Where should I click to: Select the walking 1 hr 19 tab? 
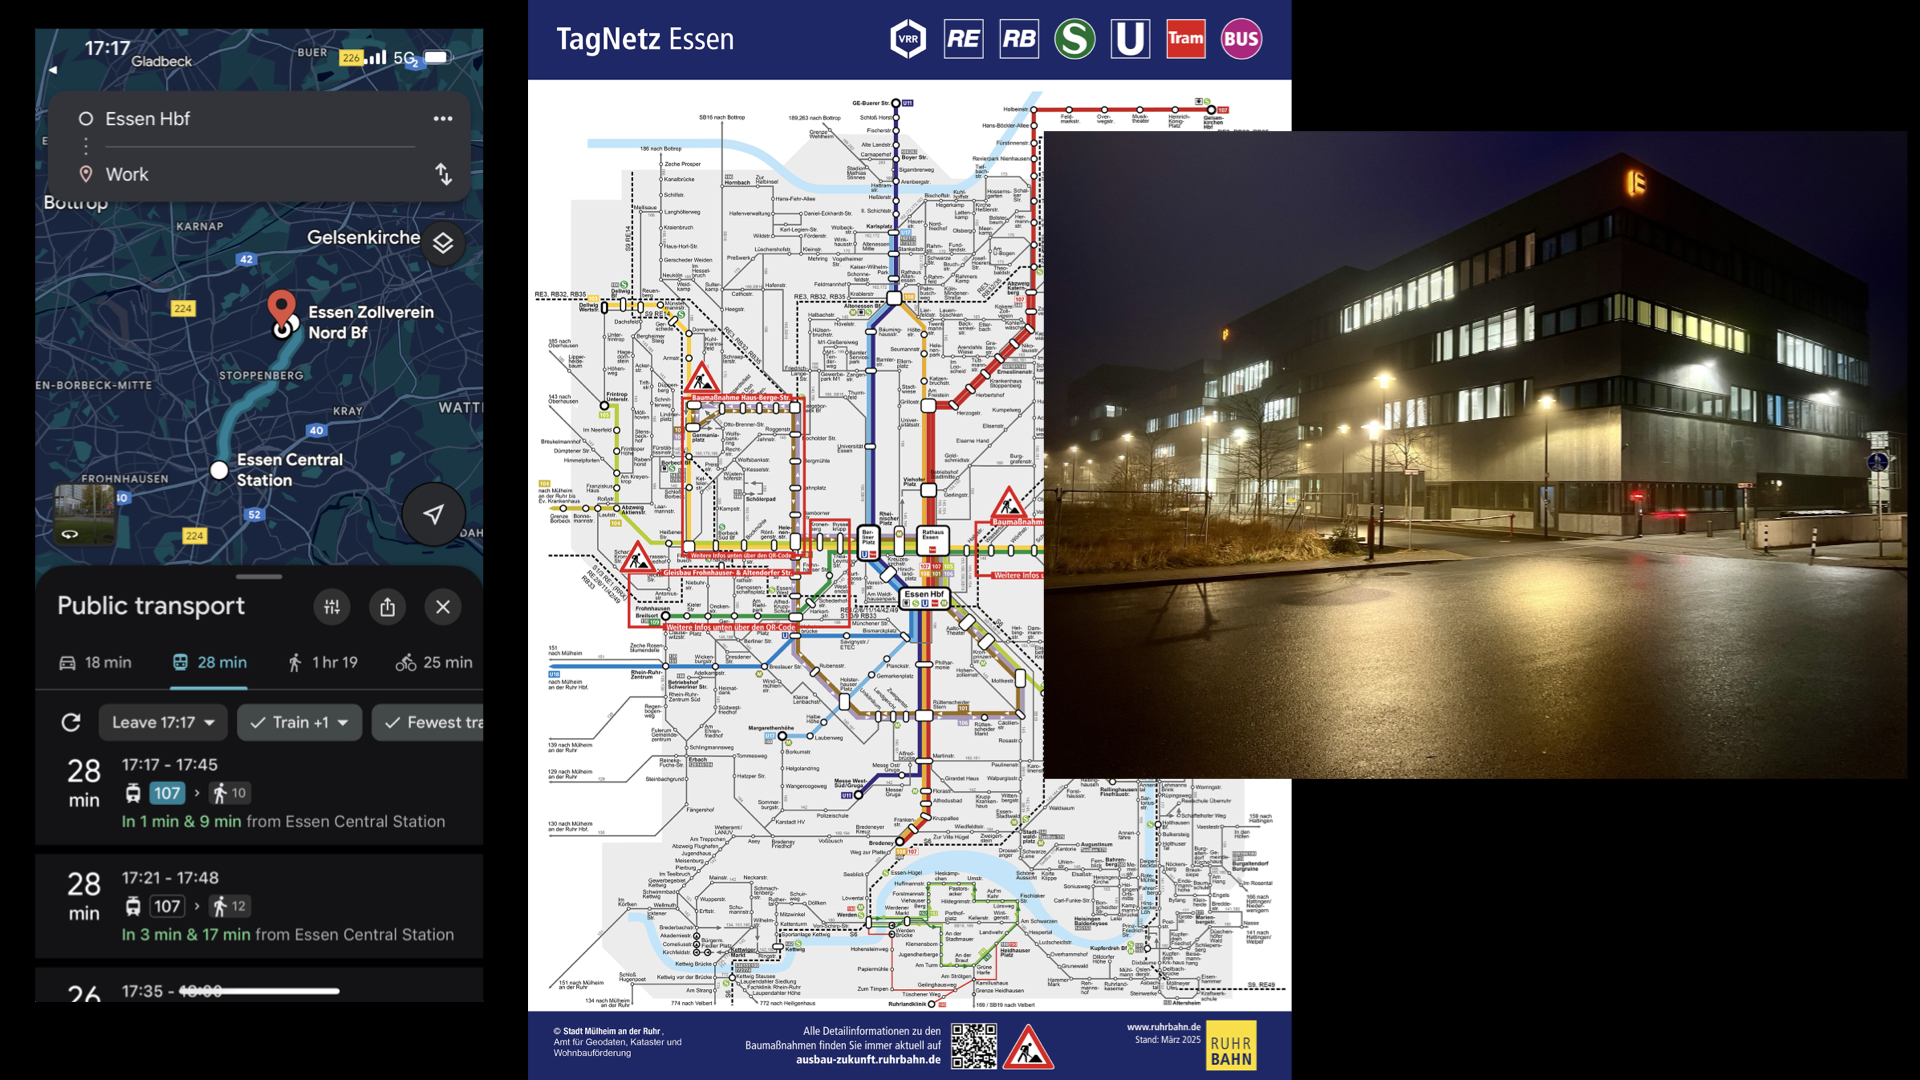click(x=322, y=662)
